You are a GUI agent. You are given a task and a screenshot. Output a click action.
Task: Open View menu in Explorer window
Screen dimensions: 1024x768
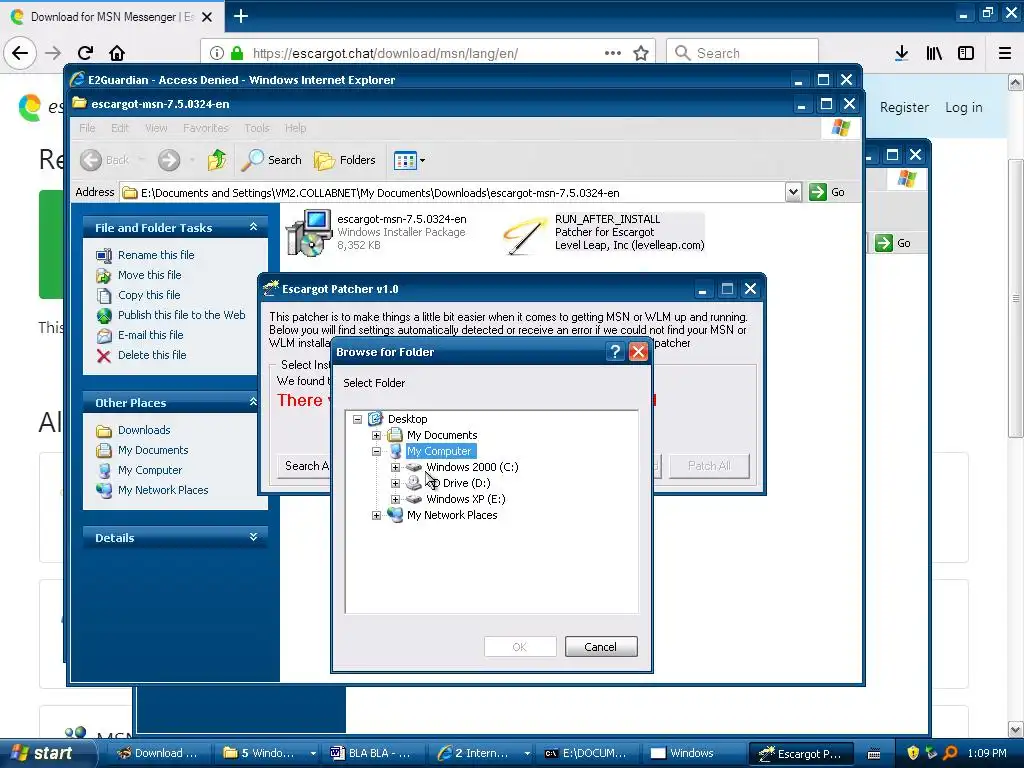156,128
